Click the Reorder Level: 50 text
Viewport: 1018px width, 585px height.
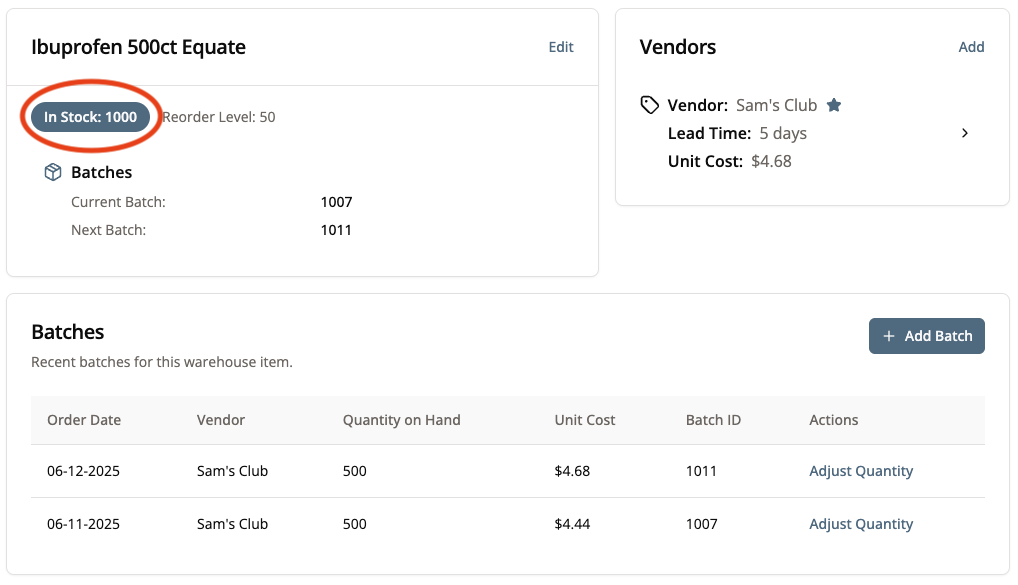point(219,117)
